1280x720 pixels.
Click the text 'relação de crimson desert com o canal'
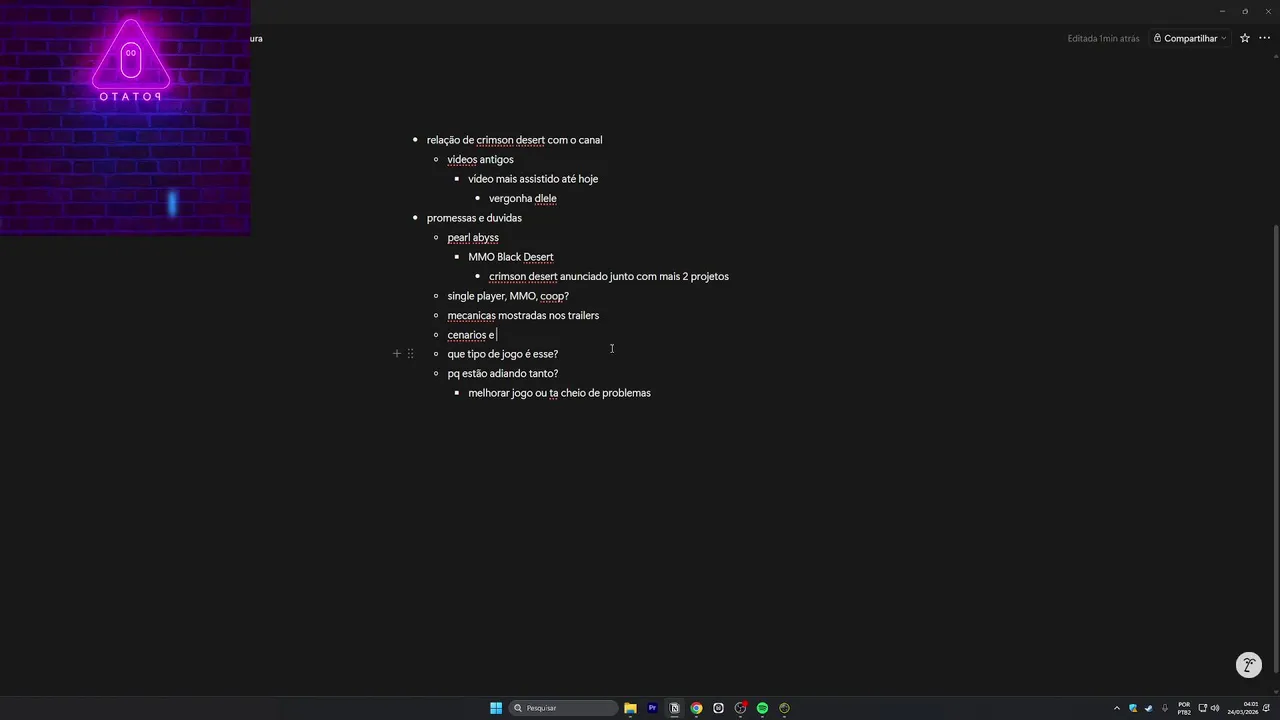(514, 140)
